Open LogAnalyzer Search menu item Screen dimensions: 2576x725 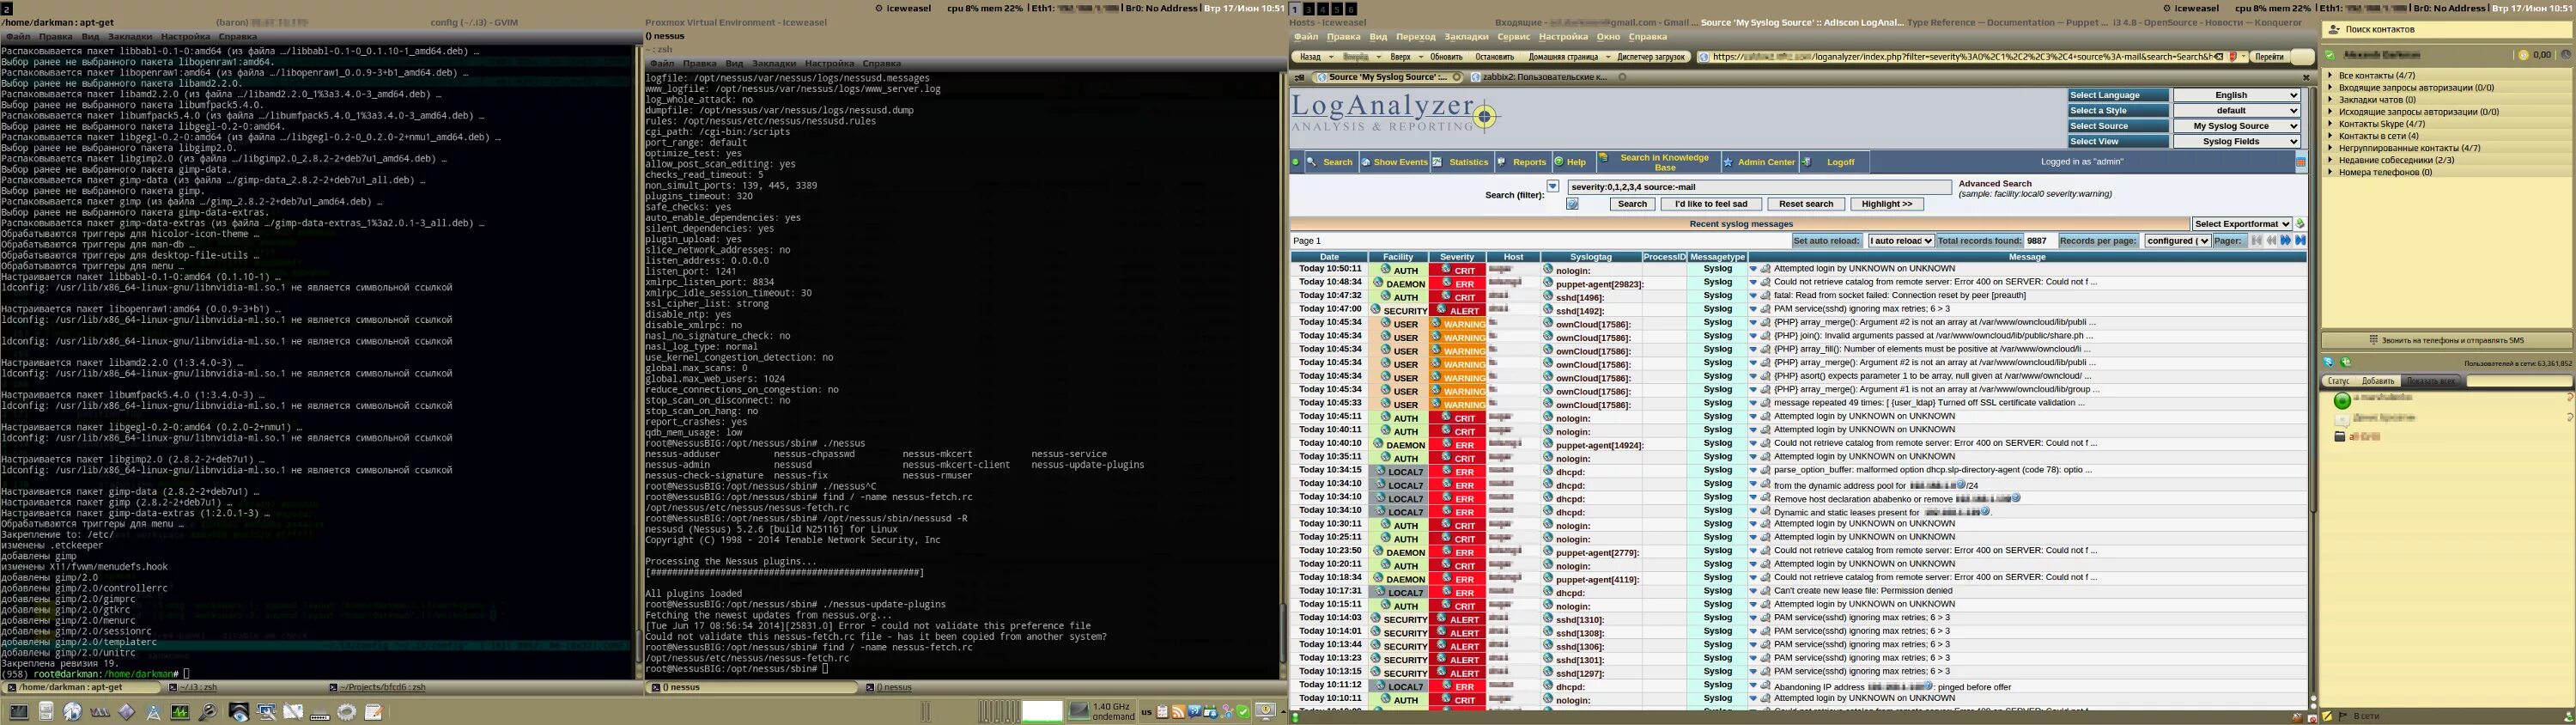[1331, 162]
